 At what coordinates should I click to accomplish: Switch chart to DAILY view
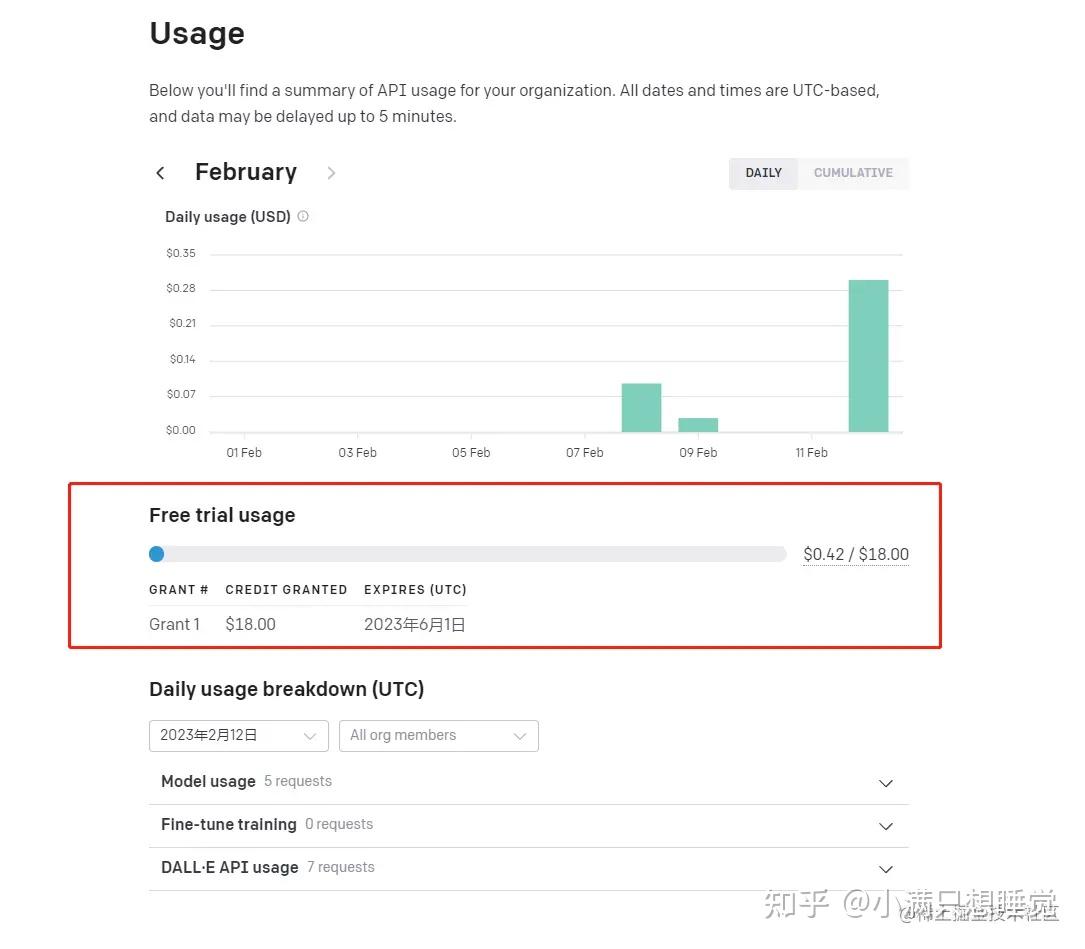[x=763, y=173]
